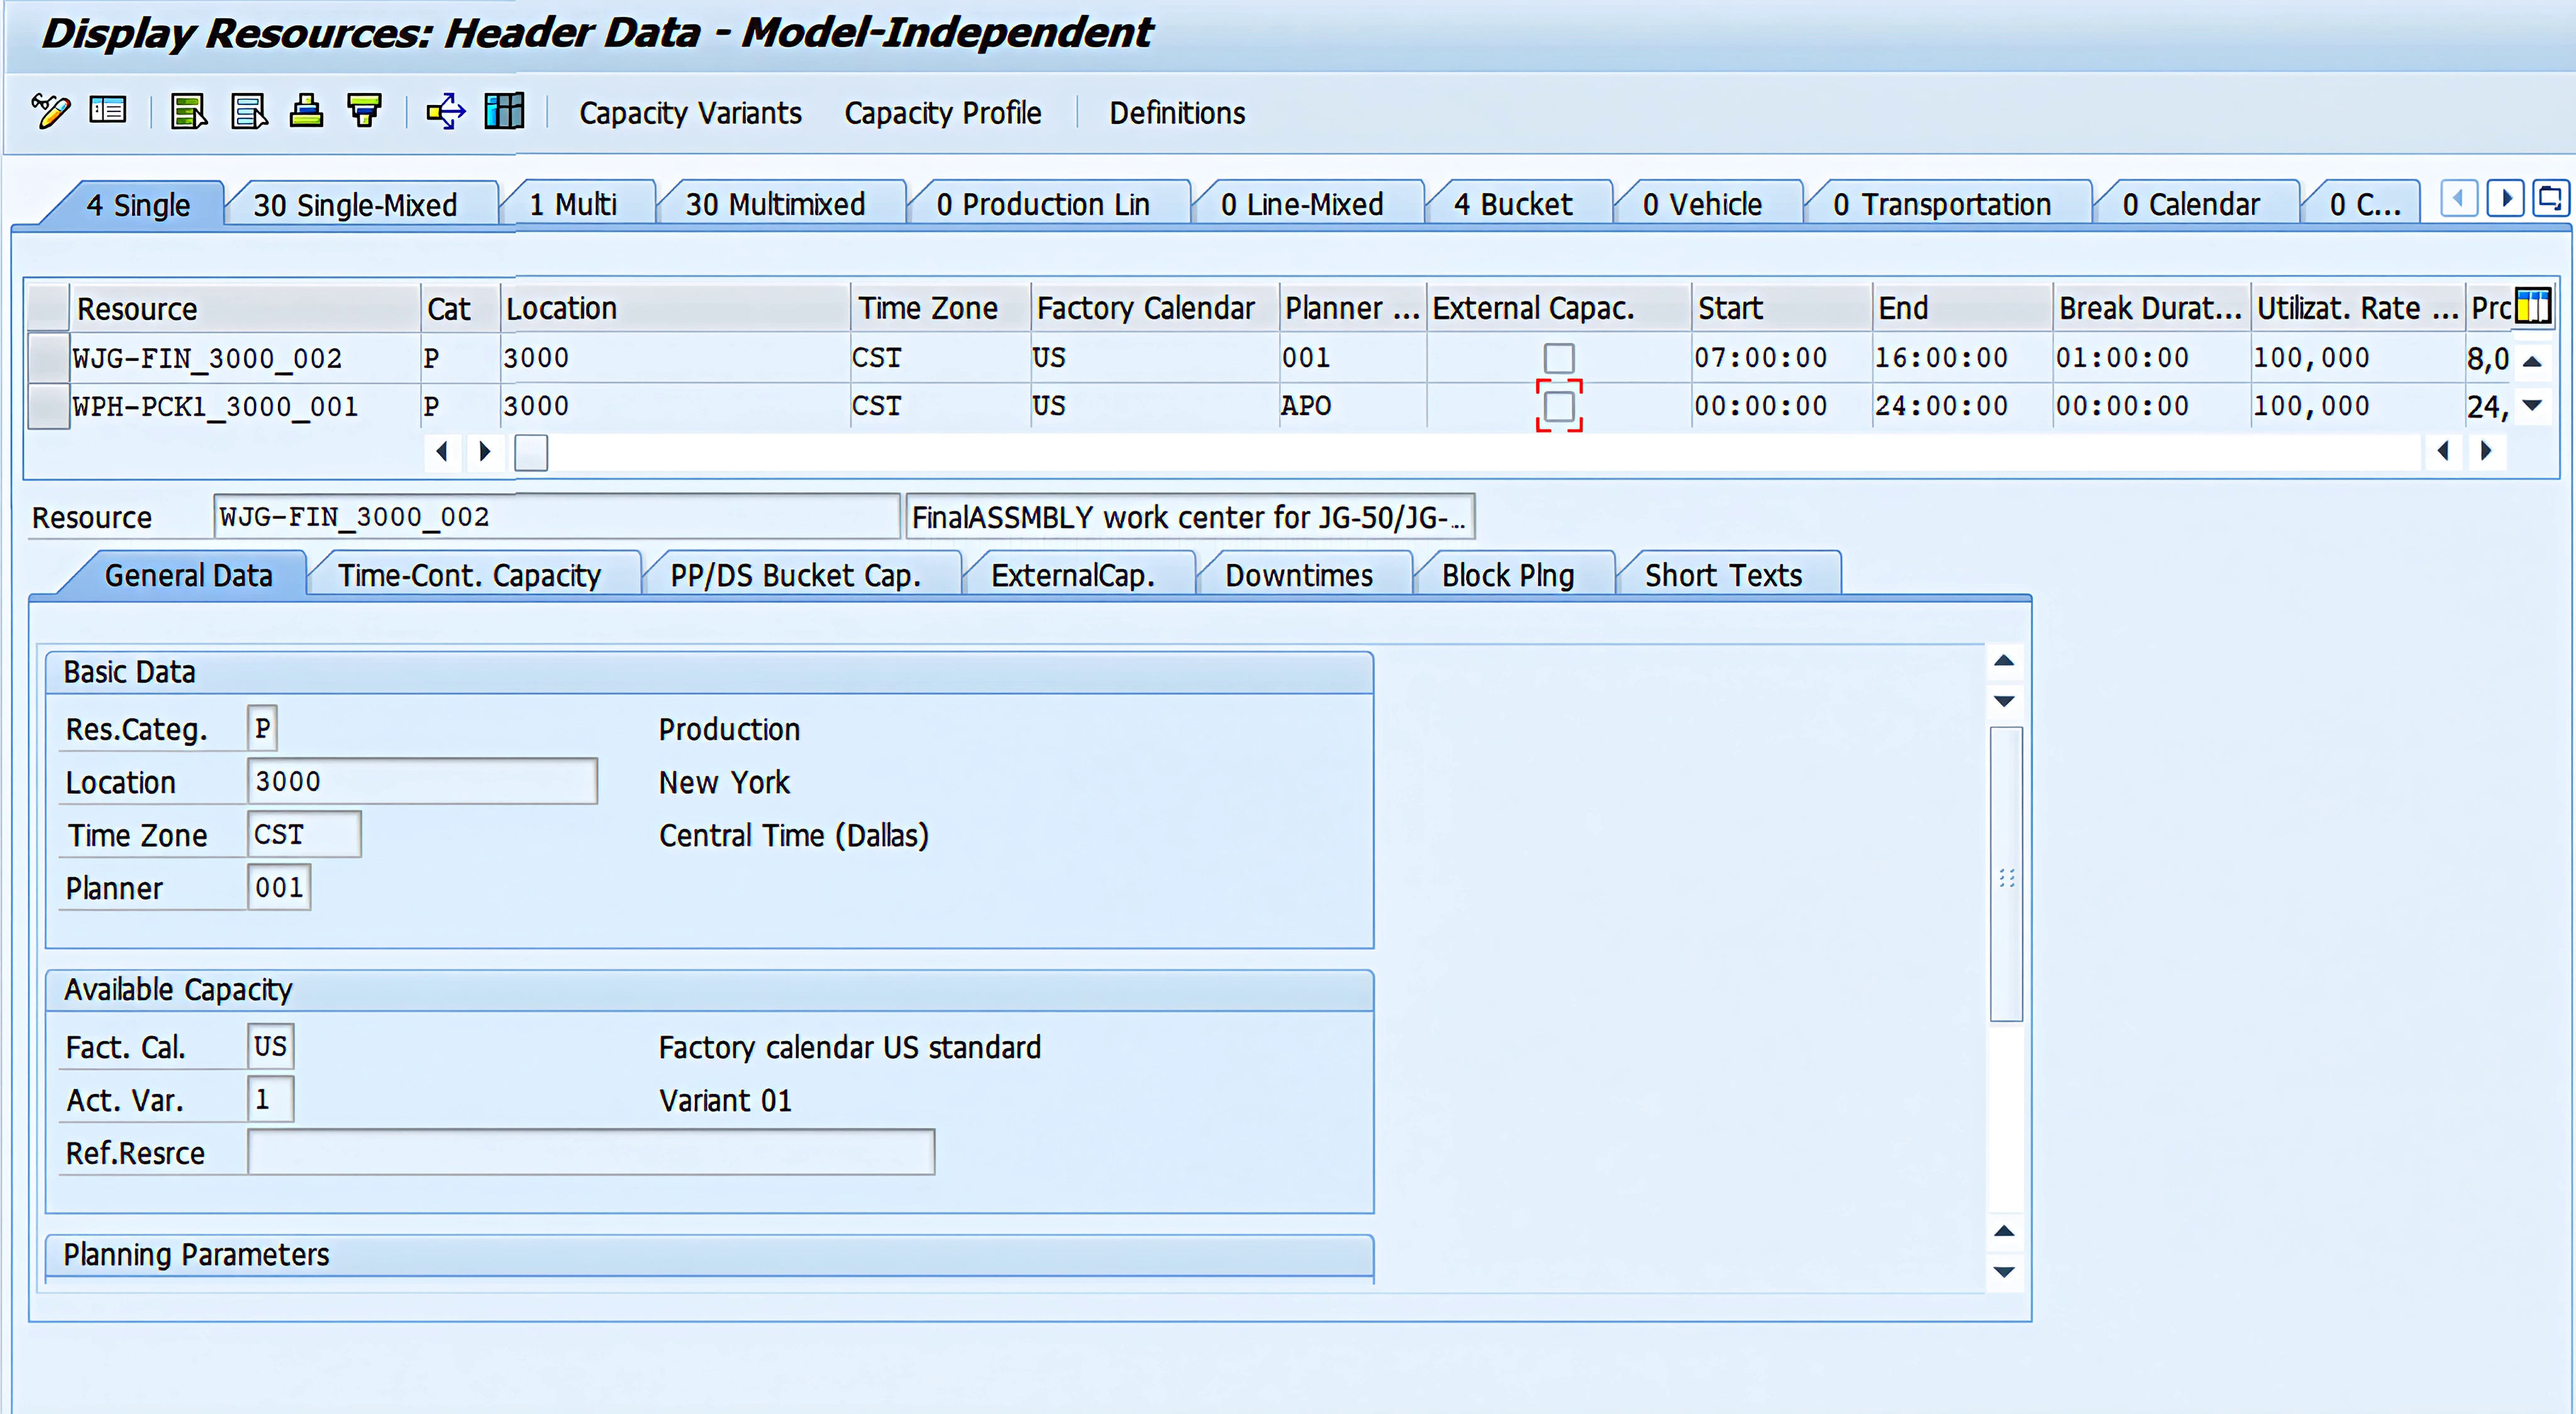The height and width of the screenshot is (1414, 2576).
Task: Select row WPH-PCK1_3000_001 via row selector
Action: click(47, 406)
